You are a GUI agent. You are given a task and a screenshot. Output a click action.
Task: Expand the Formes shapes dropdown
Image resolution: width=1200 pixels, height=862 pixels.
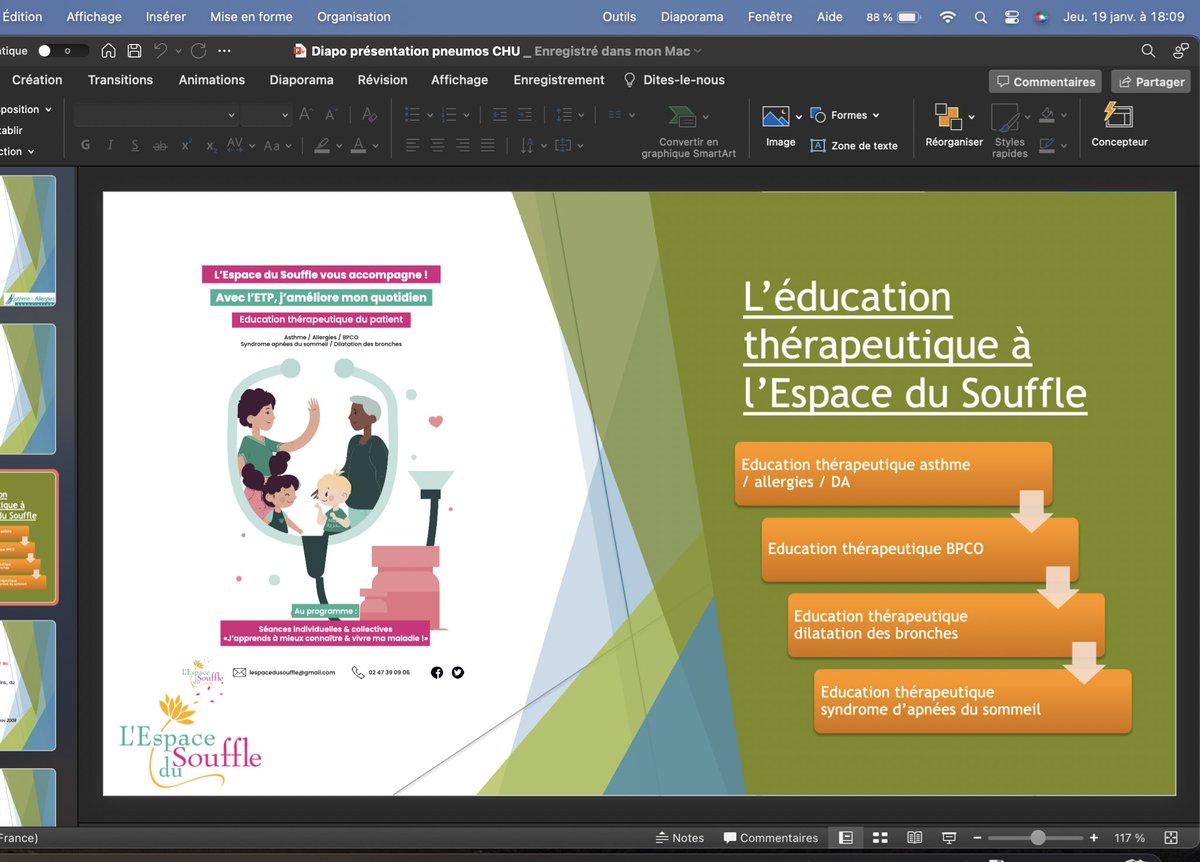(876, 115)
